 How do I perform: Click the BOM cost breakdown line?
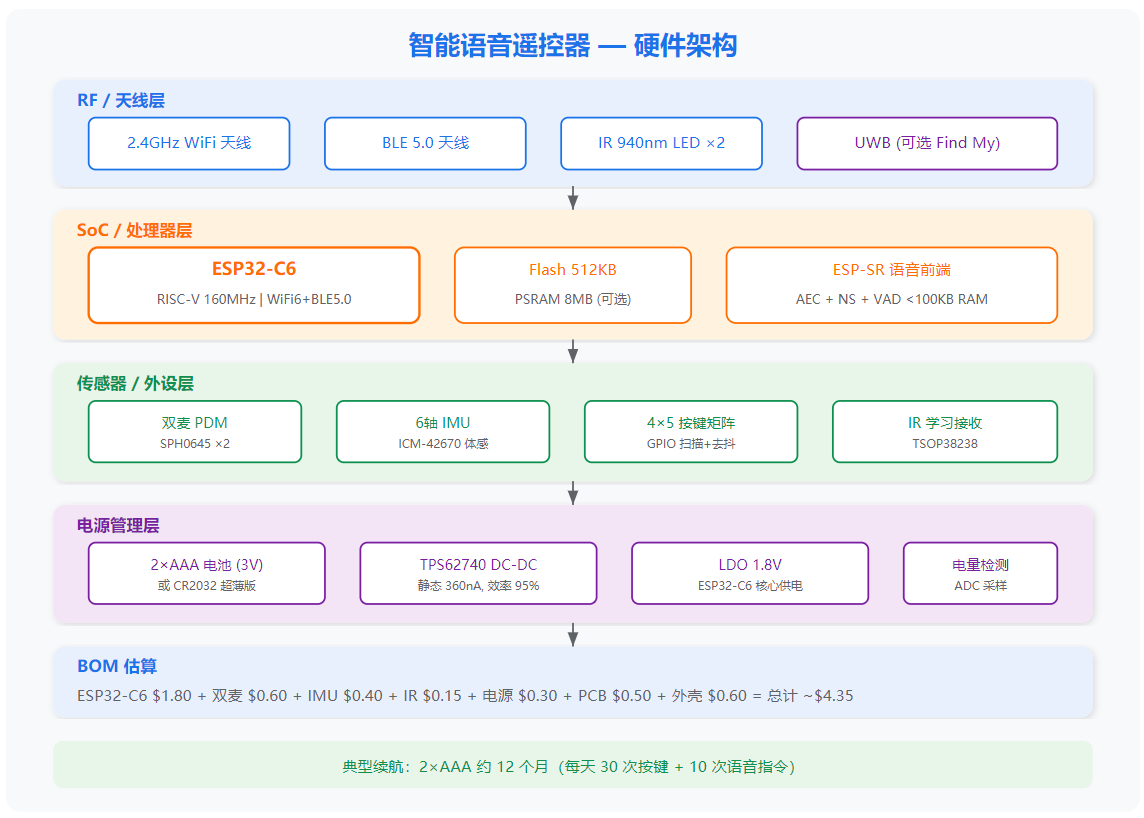point(465,695)
